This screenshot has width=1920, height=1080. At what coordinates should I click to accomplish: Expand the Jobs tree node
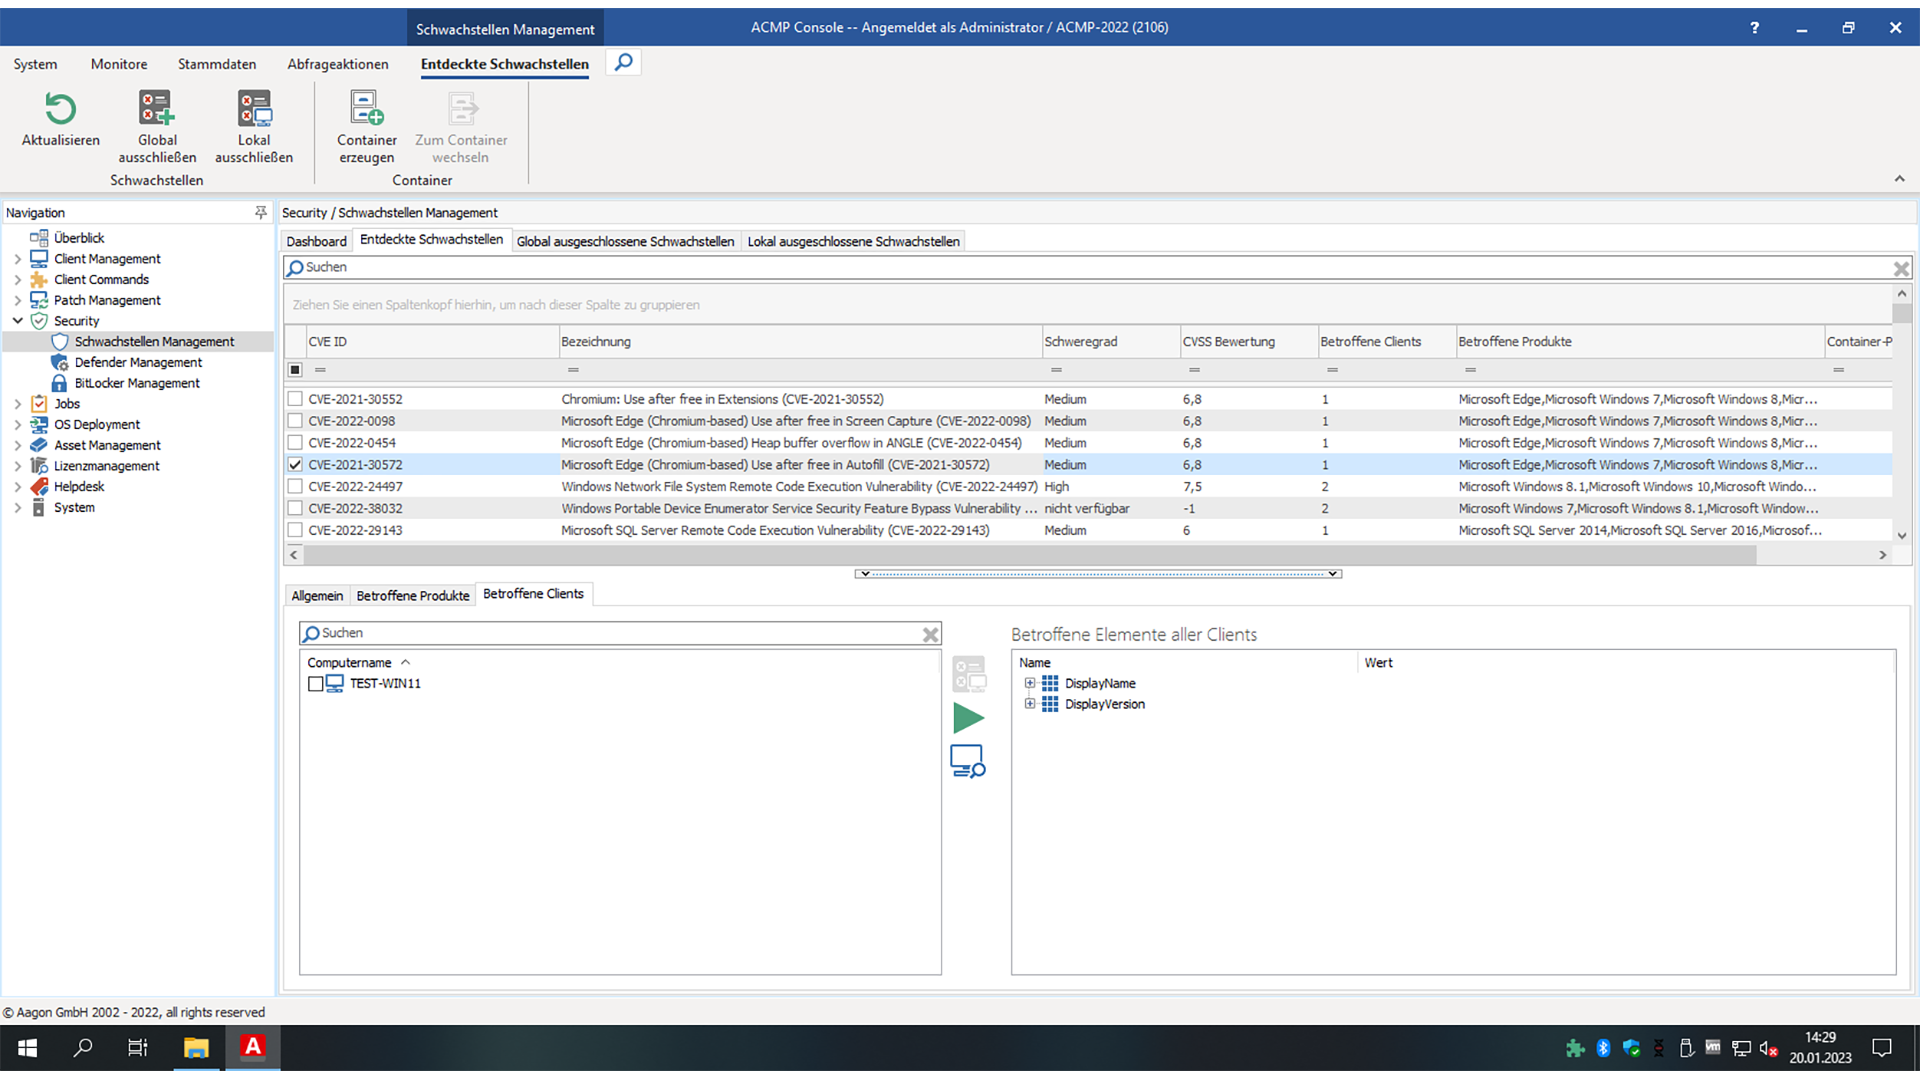coord(17,404)
